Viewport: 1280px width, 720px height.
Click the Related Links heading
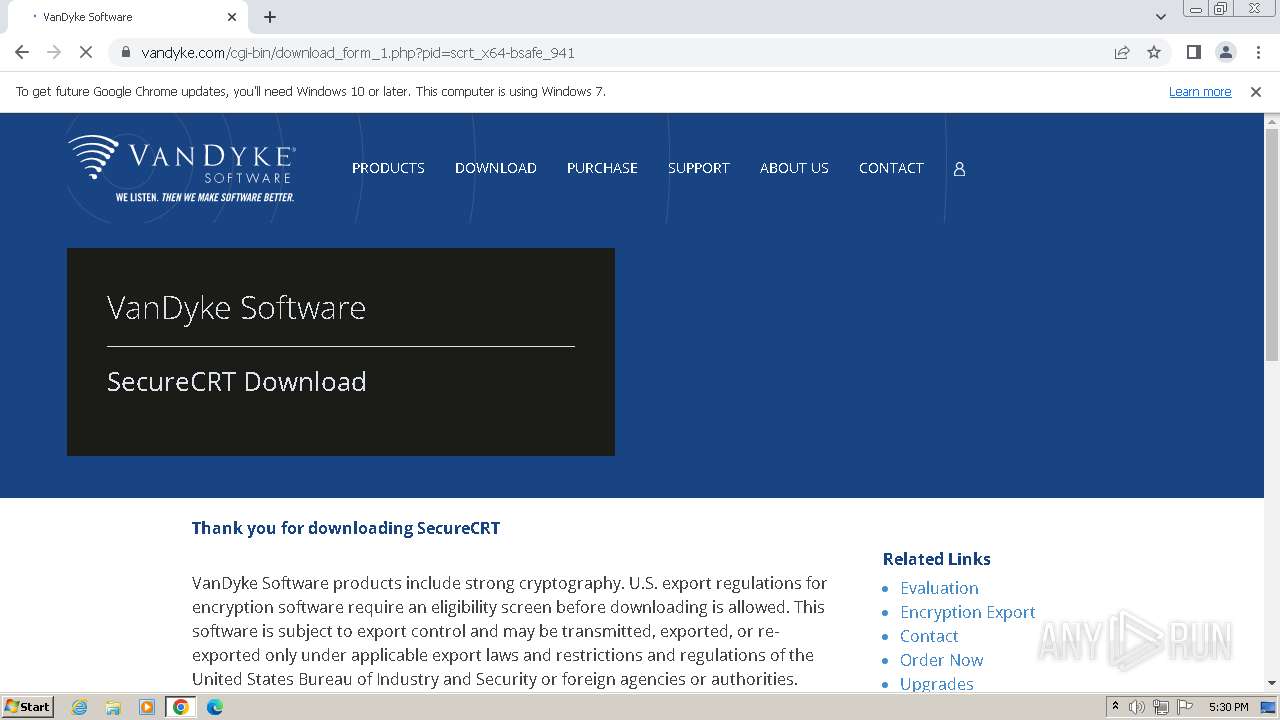click(x=937, y=559)
